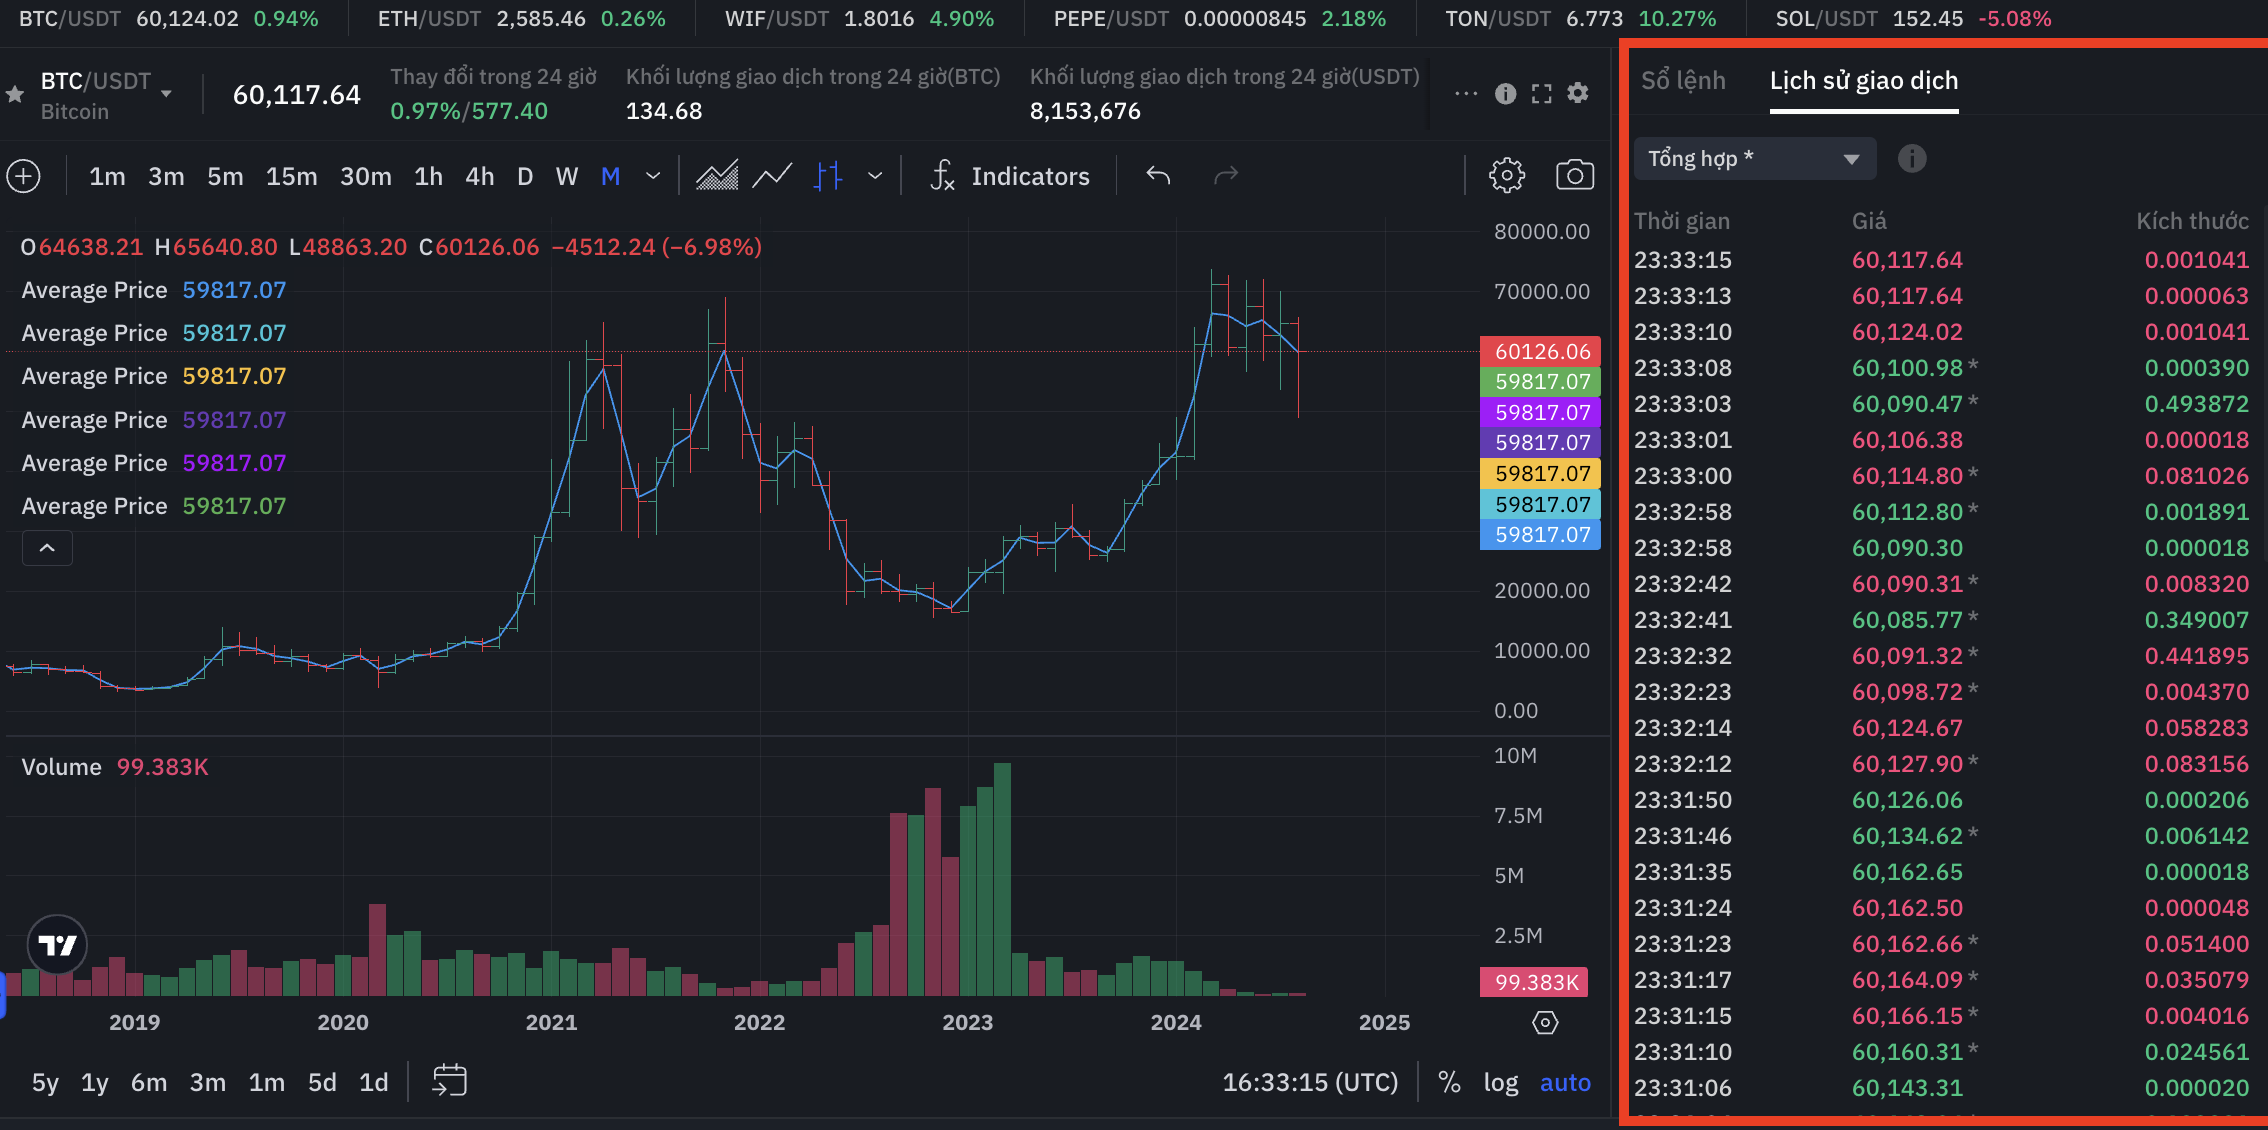Select the line chart style icon
This screenshot has height=1130, width=2268.
pos(772,177)
